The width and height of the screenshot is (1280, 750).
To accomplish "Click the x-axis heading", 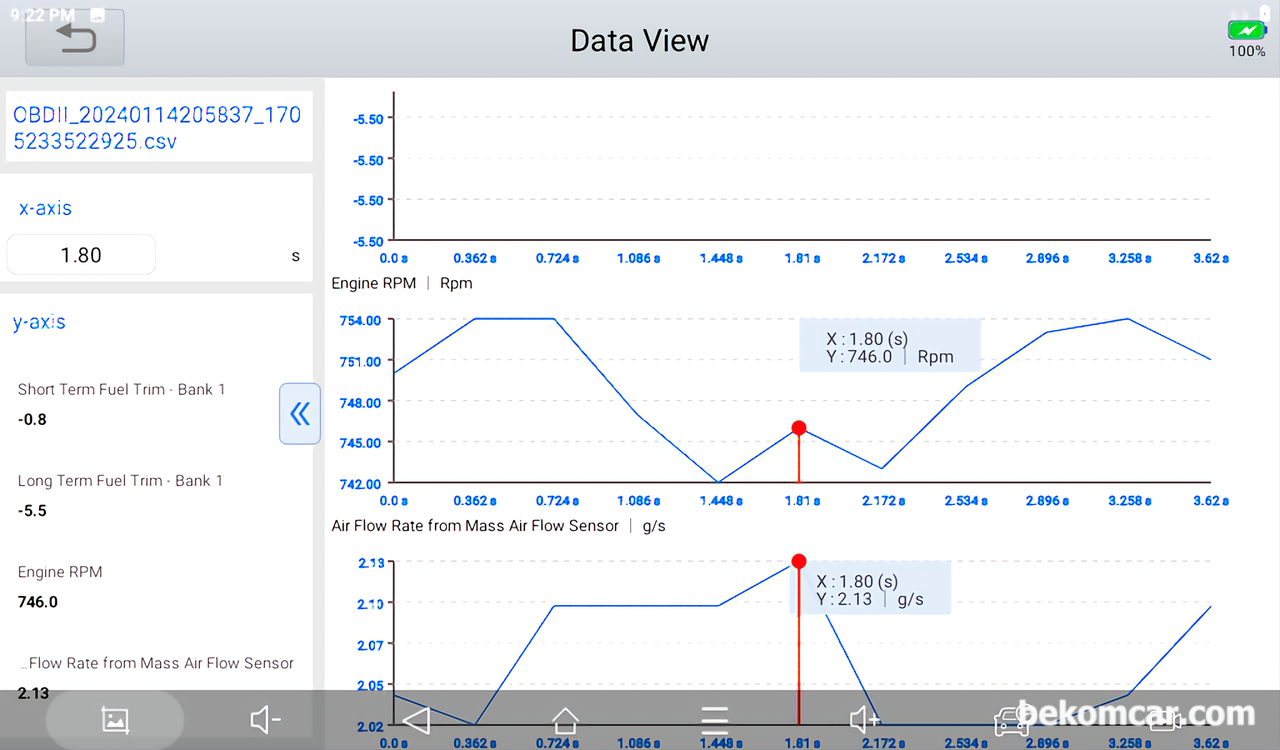I will point(45,208).
